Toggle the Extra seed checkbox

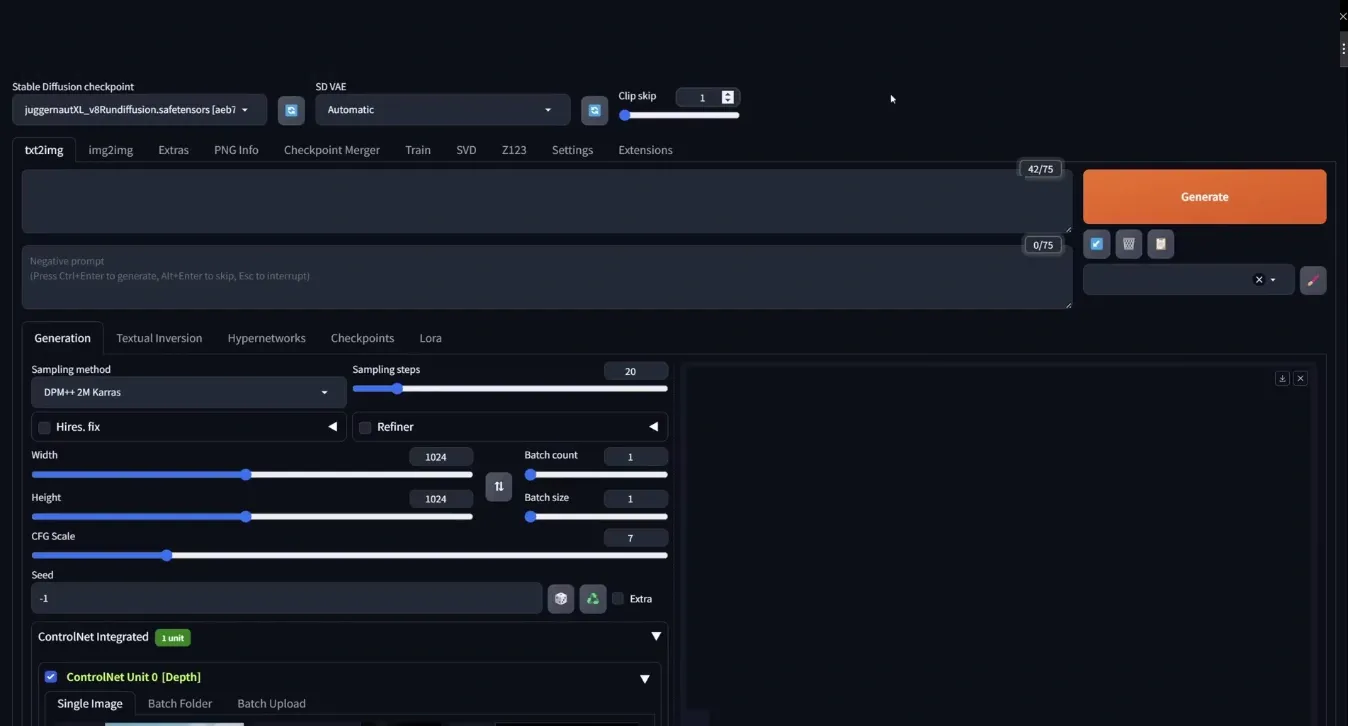tap(618, 599)
